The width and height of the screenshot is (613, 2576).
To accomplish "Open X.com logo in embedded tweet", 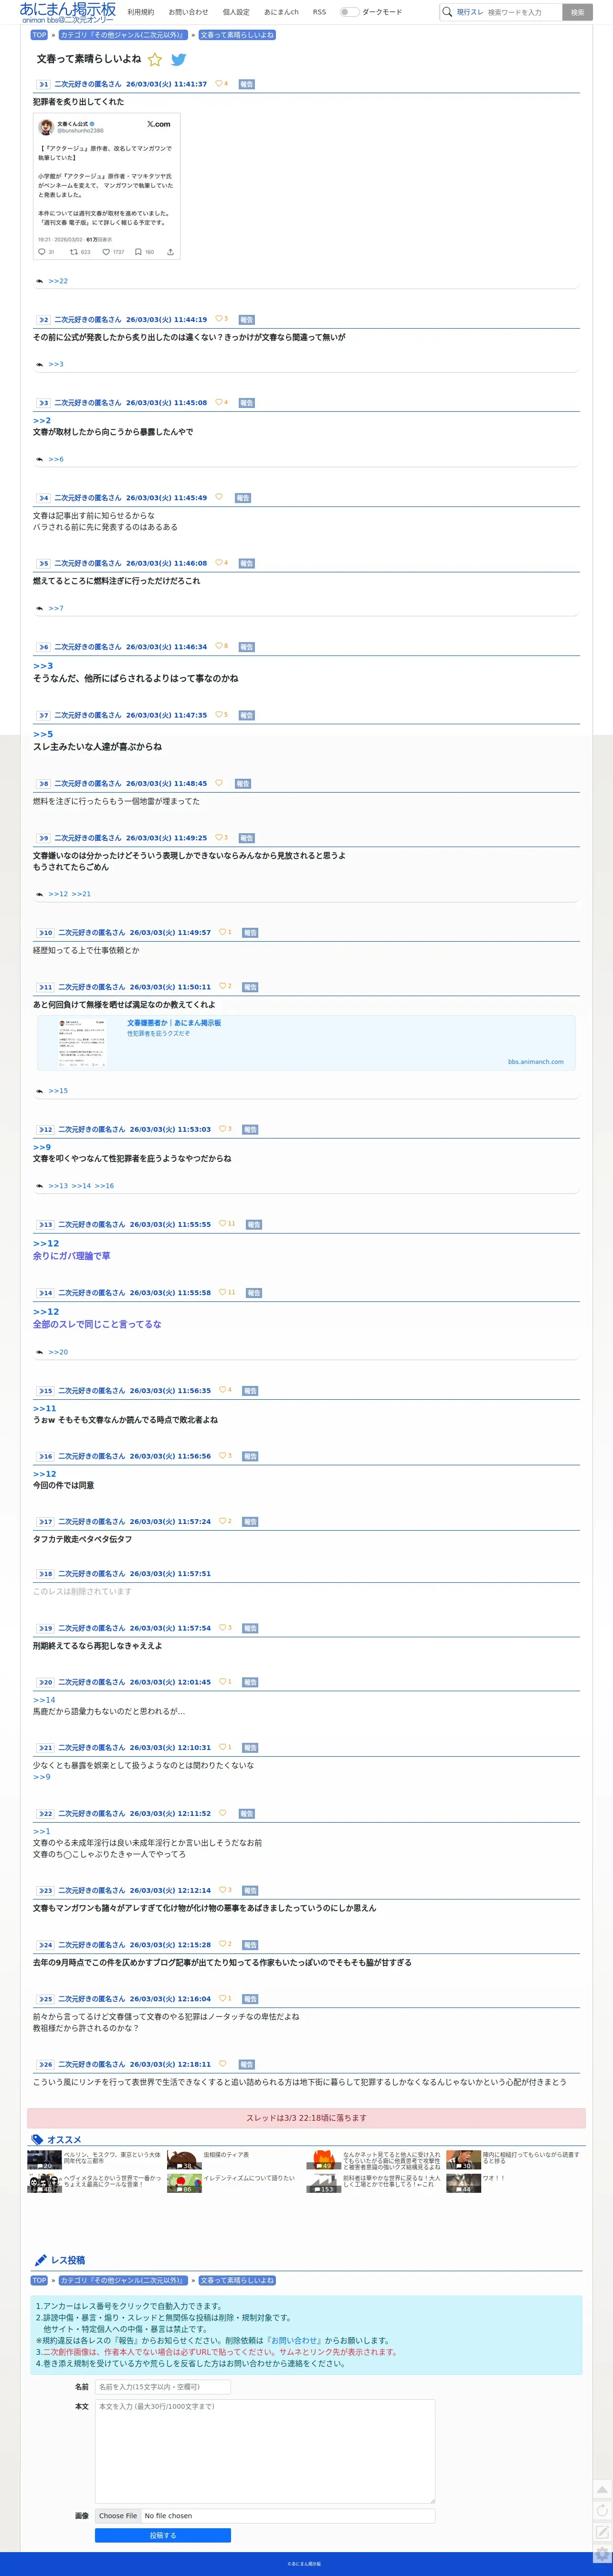I will coord(158,124).
